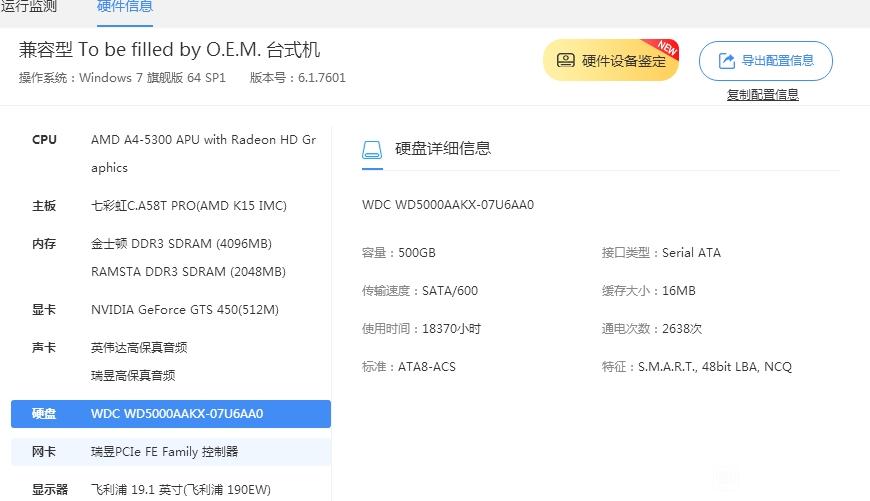Select the 网卡 row
The image size is (870, 501).
click(x=171, y=452)
